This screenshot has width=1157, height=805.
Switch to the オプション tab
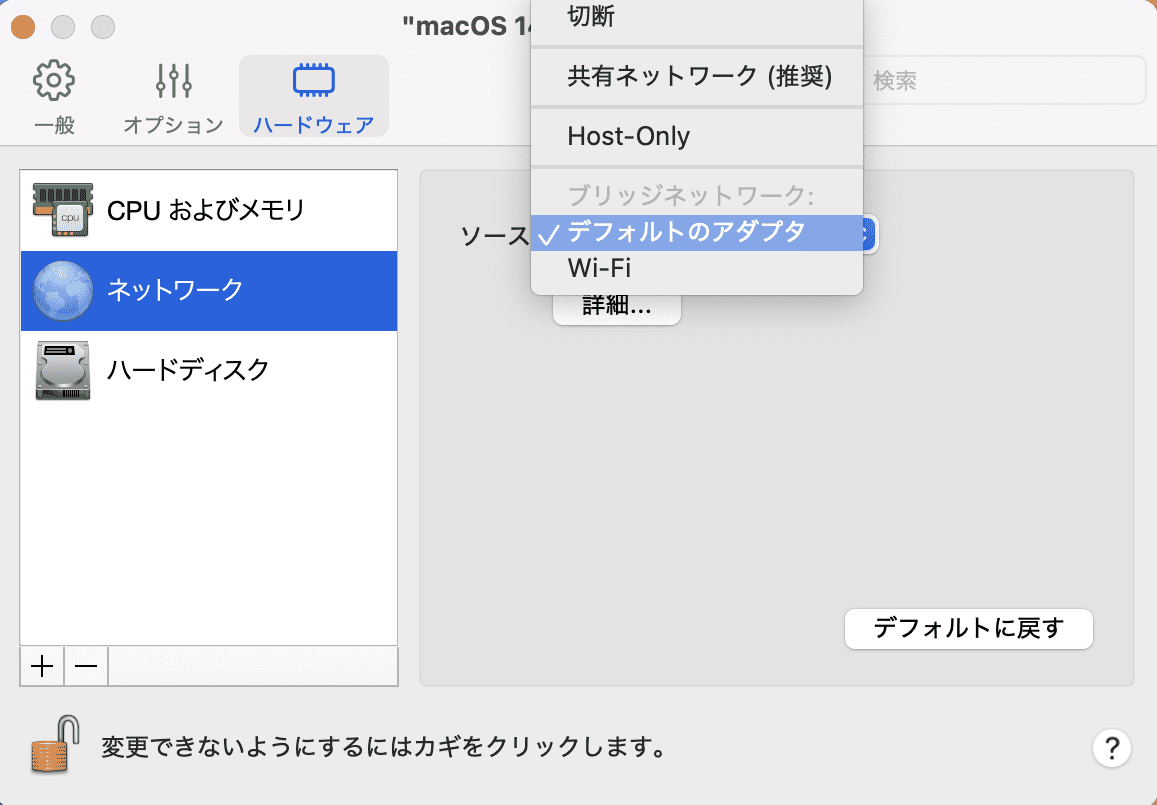(x=173, y=98)
